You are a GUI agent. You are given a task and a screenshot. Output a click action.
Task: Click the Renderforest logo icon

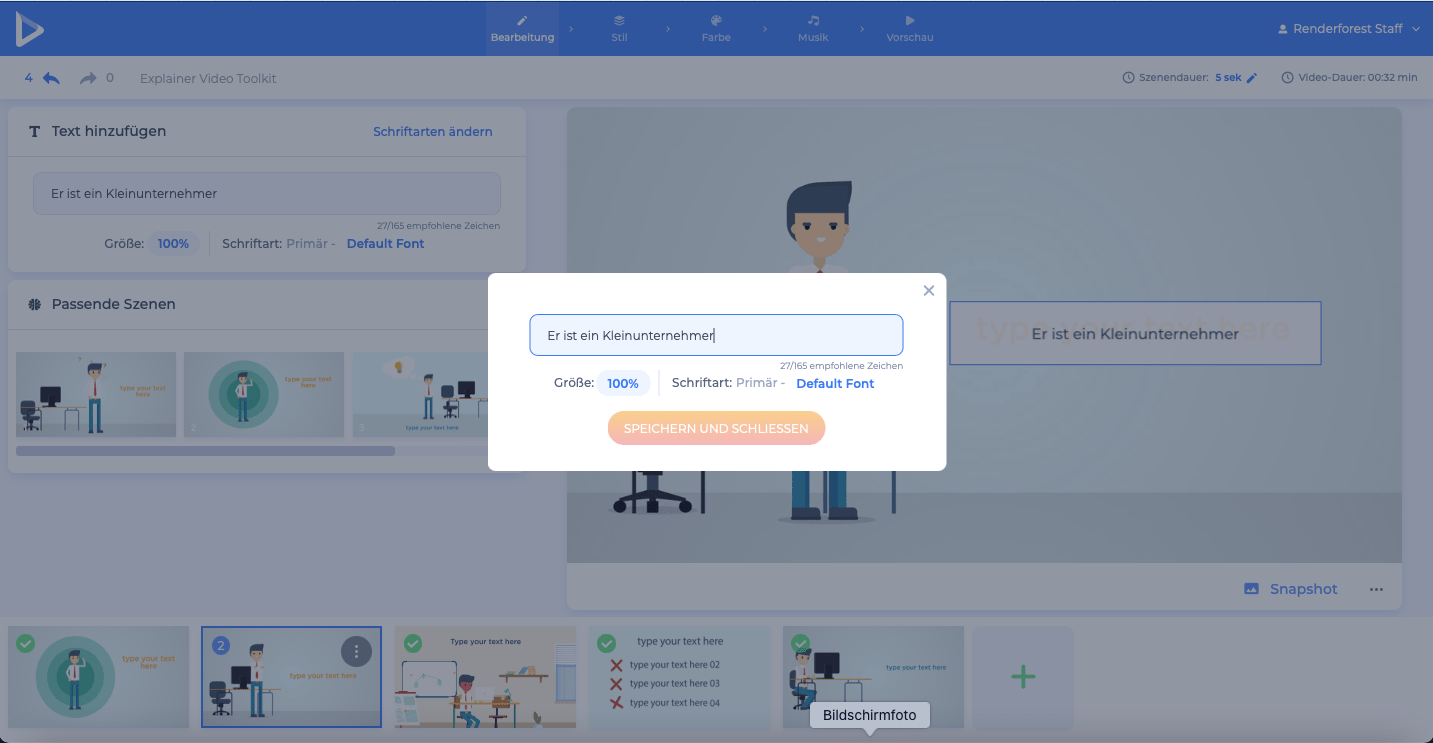point(29,29)
